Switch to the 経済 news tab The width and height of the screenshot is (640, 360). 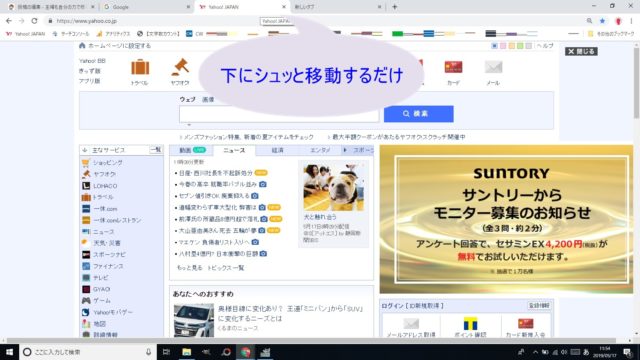[278, 151]
